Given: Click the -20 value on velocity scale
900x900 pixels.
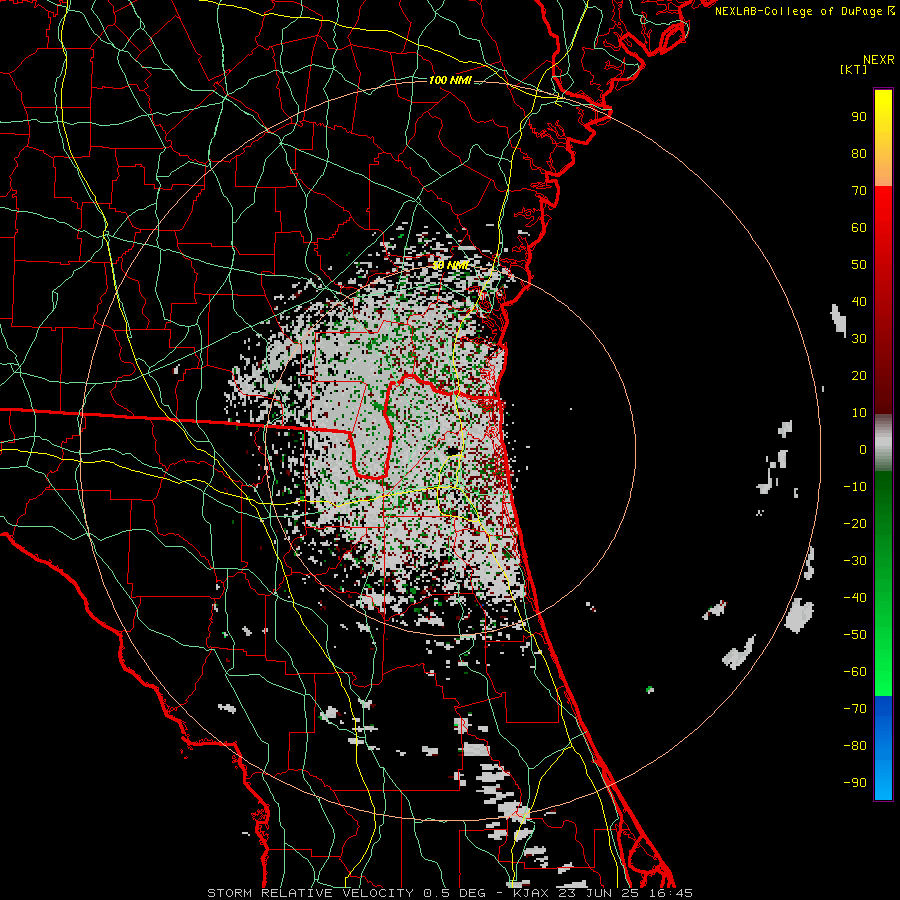Looking at the screenshot, I should pos(855,524).
